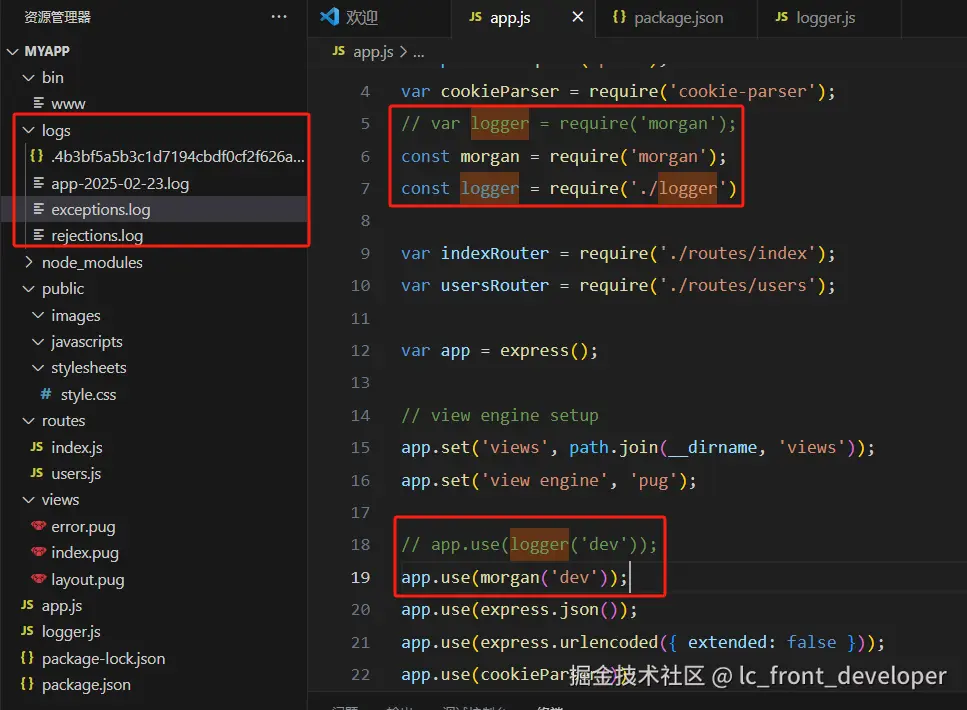Click line number 7 in the gutter
Viewport: 967px width, 710px height.
(x=365, y=188)
